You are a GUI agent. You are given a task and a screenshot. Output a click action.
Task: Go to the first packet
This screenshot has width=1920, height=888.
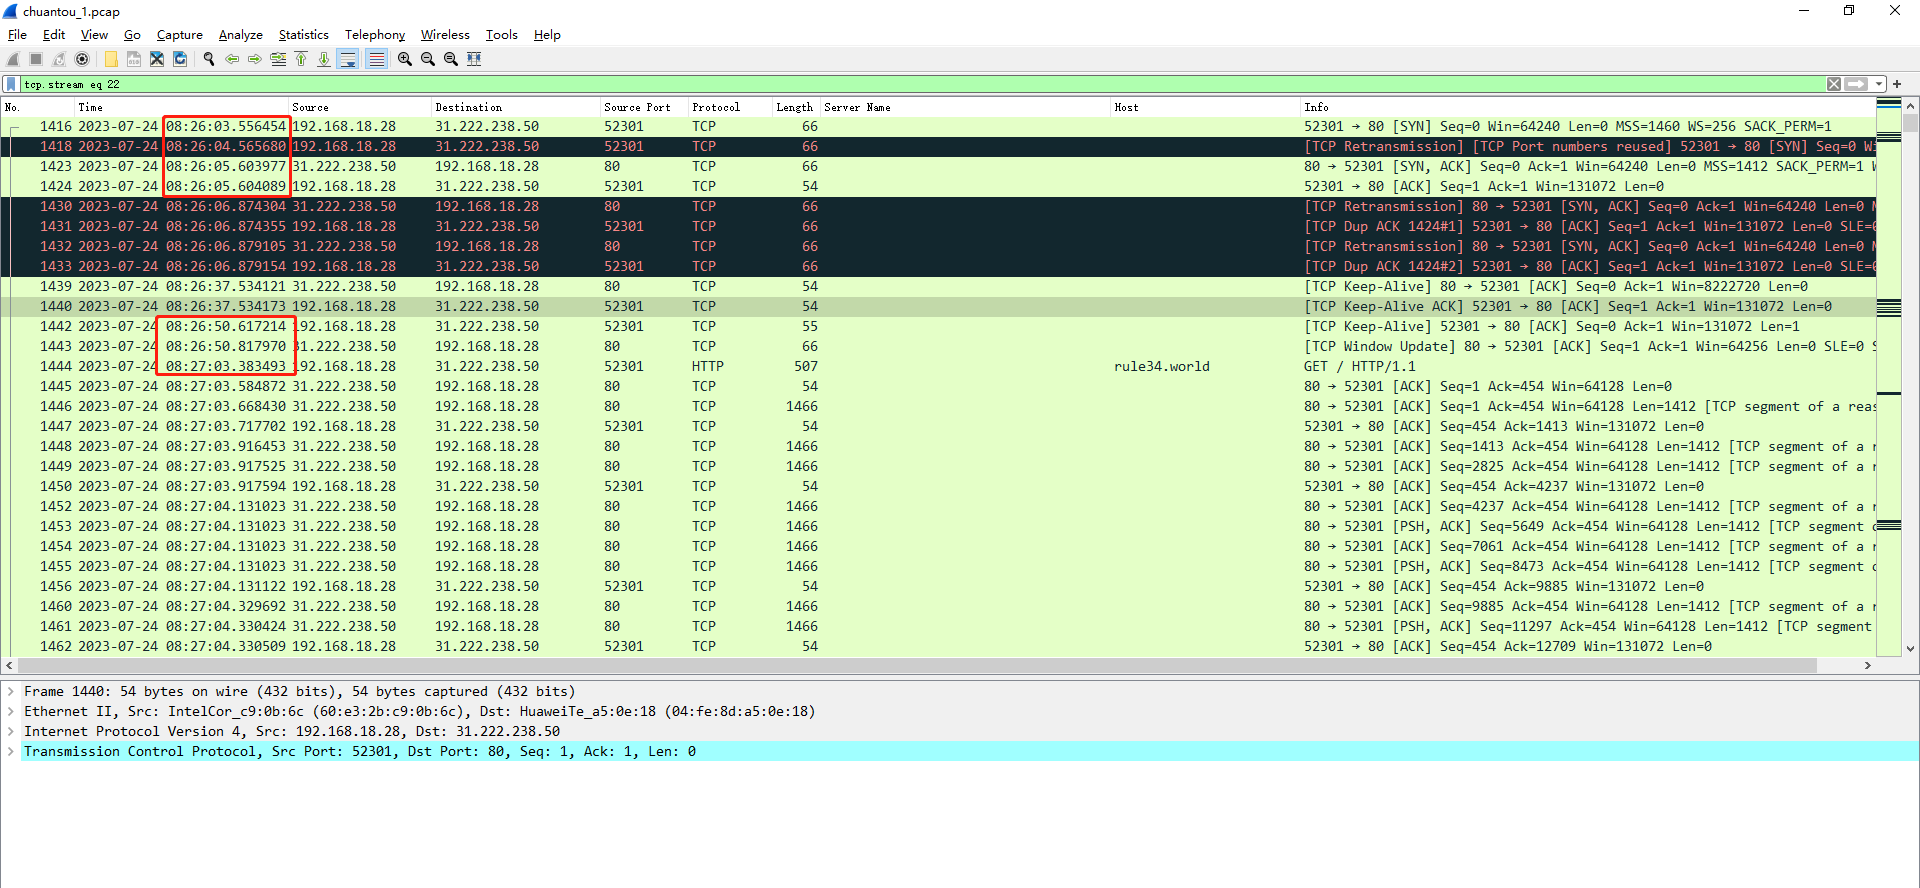coord(301,59)
